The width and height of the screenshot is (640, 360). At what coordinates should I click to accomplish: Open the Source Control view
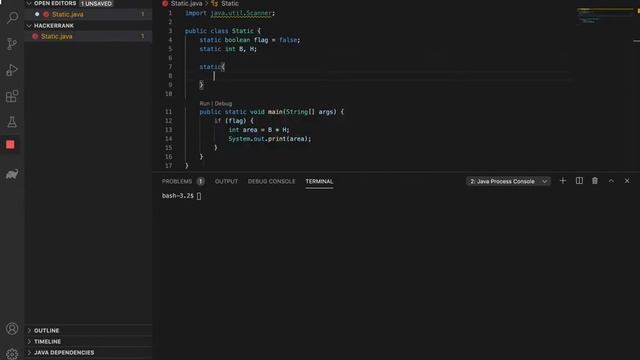(x=12, y=44)
